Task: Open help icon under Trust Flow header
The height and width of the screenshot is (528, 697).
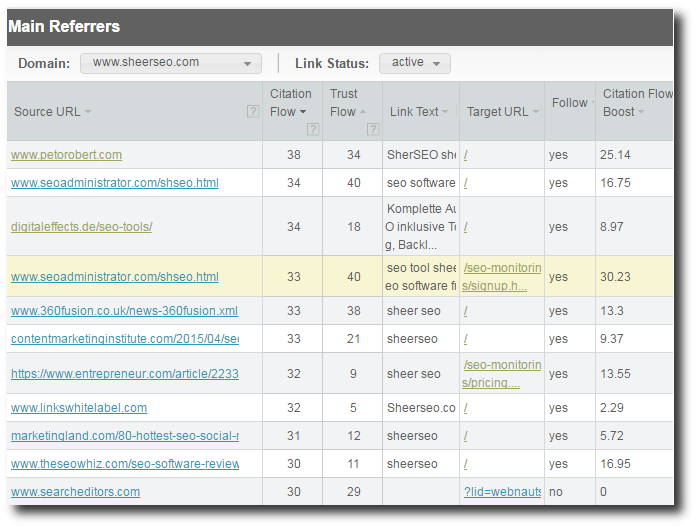Action: click(373, 129)
